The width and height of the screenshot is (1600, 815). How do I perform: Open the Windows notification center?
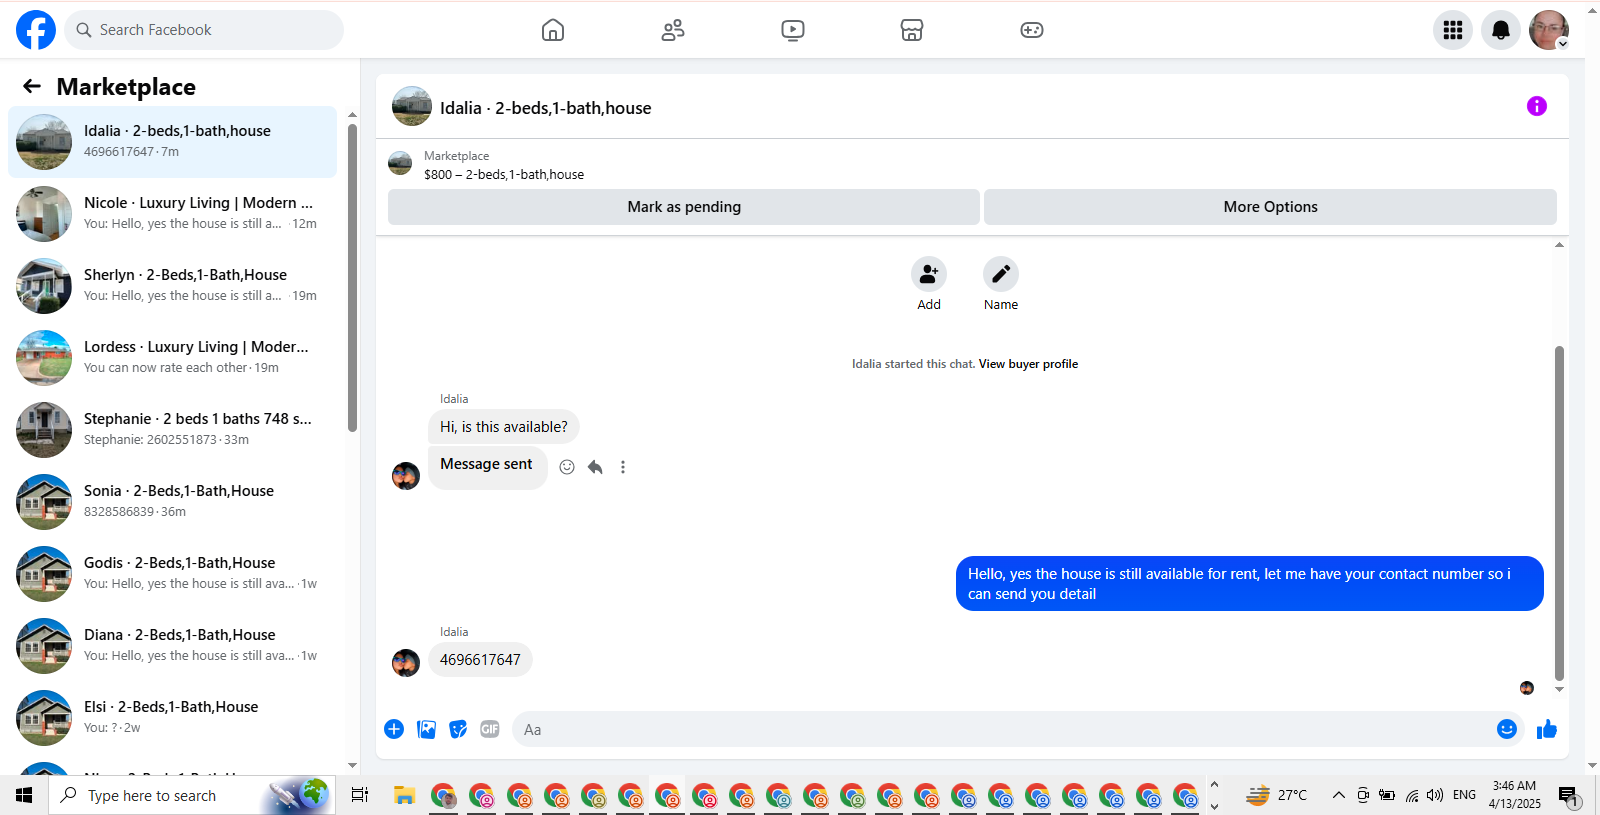tap(1568, 795)
